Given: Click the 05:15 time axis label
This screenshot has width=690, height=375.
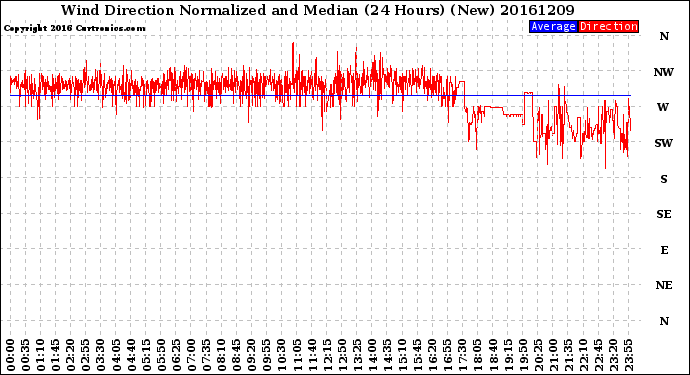Looking at the screenshot, I should coord(146,355).
